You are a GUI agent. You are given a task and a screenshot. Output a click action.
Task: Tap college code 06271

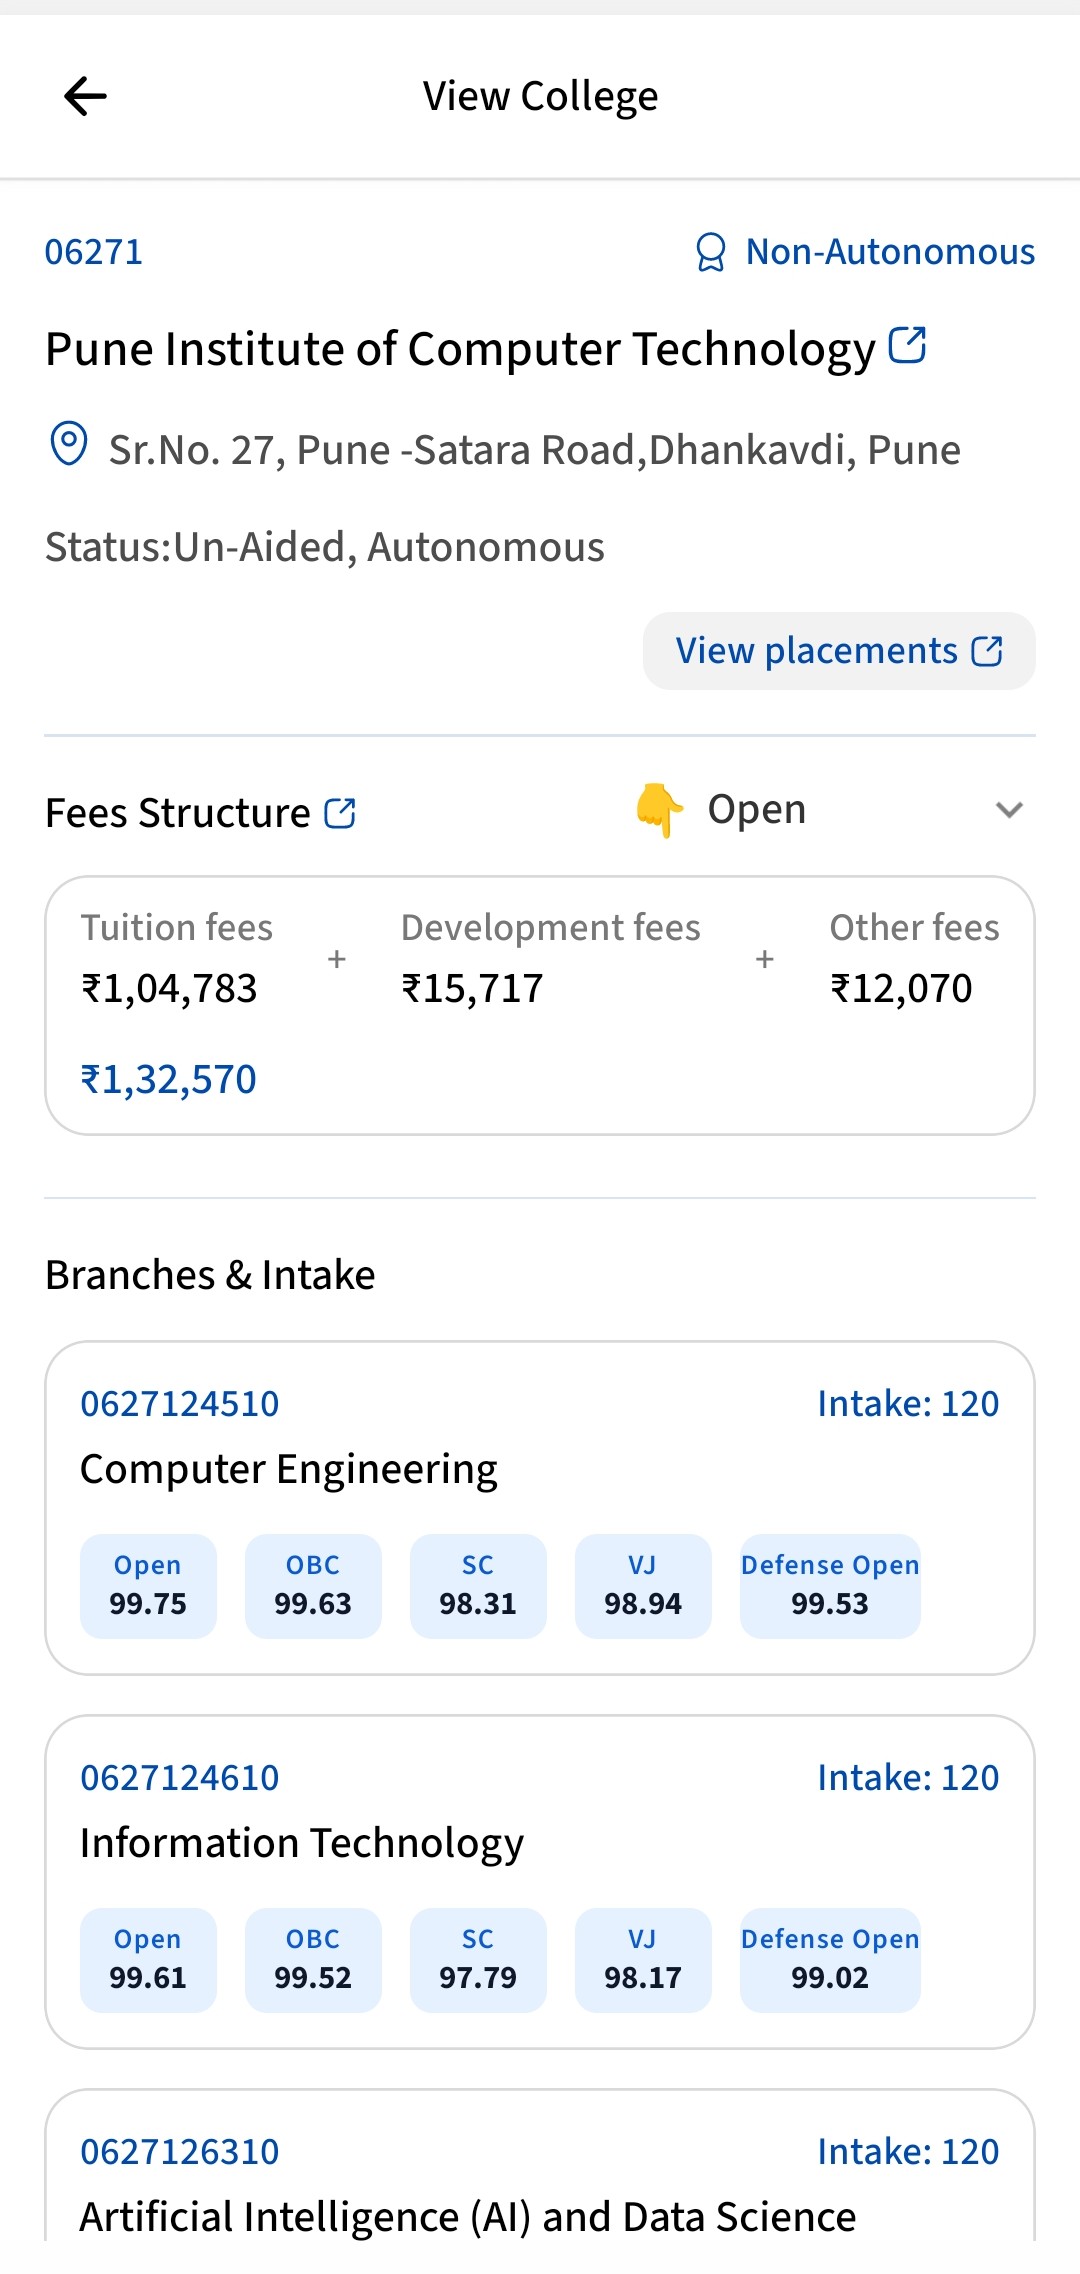click(94, 252)
